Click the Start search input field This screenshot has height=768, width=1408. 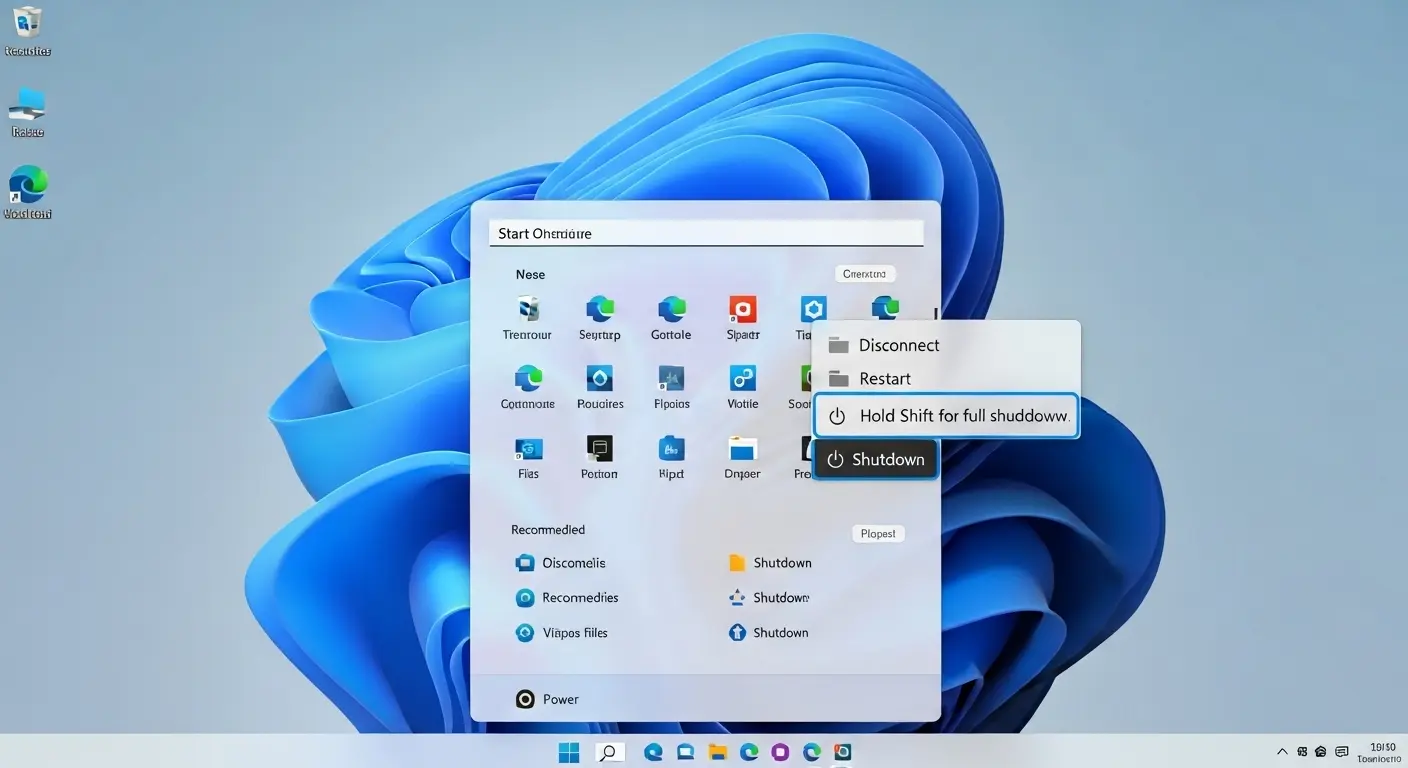pos(705,233)
